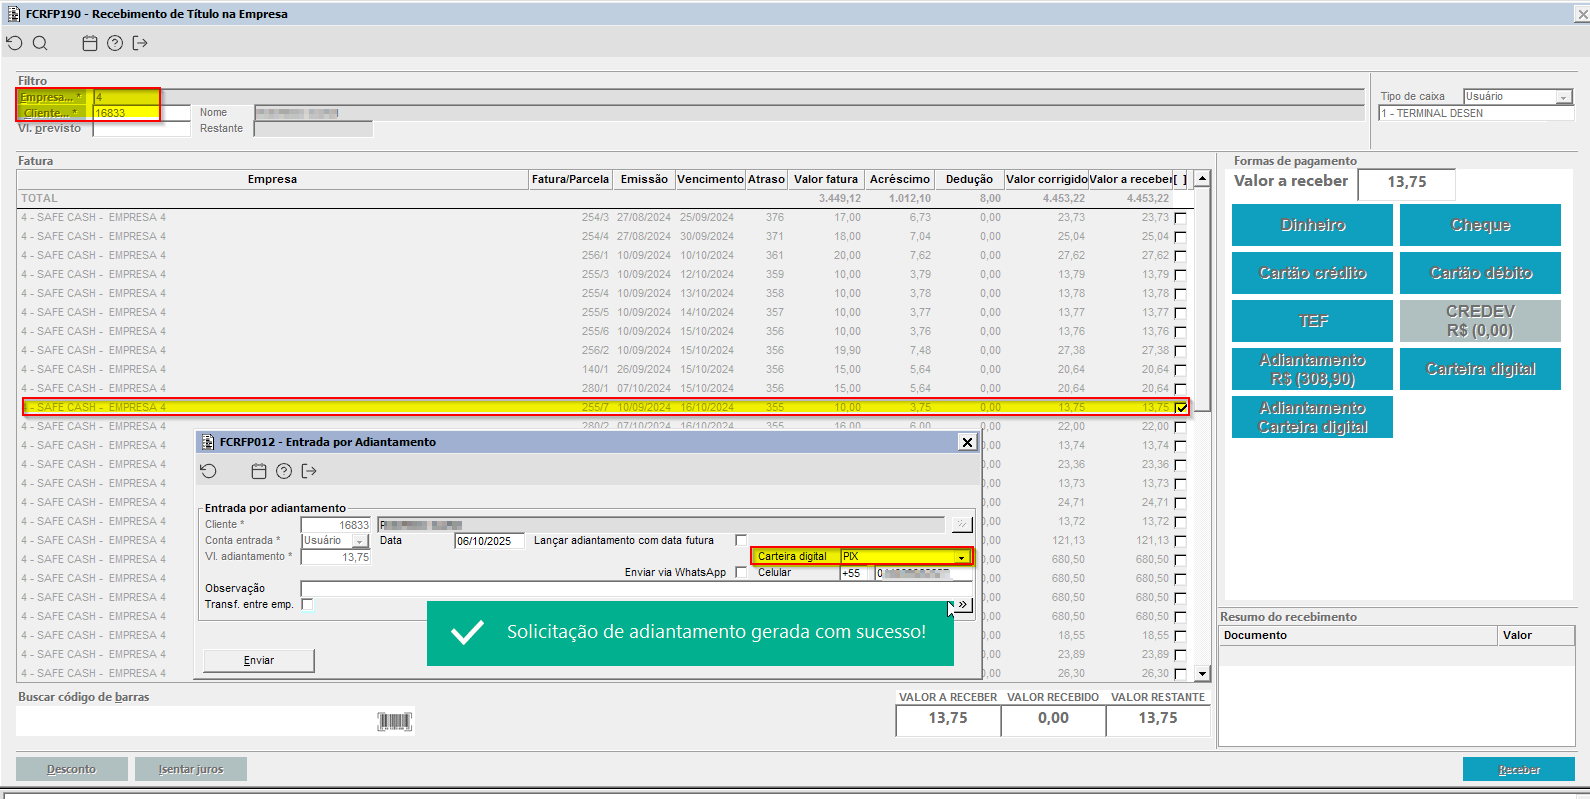Check the checkbox for invoice 254/3

(1181, 218)
